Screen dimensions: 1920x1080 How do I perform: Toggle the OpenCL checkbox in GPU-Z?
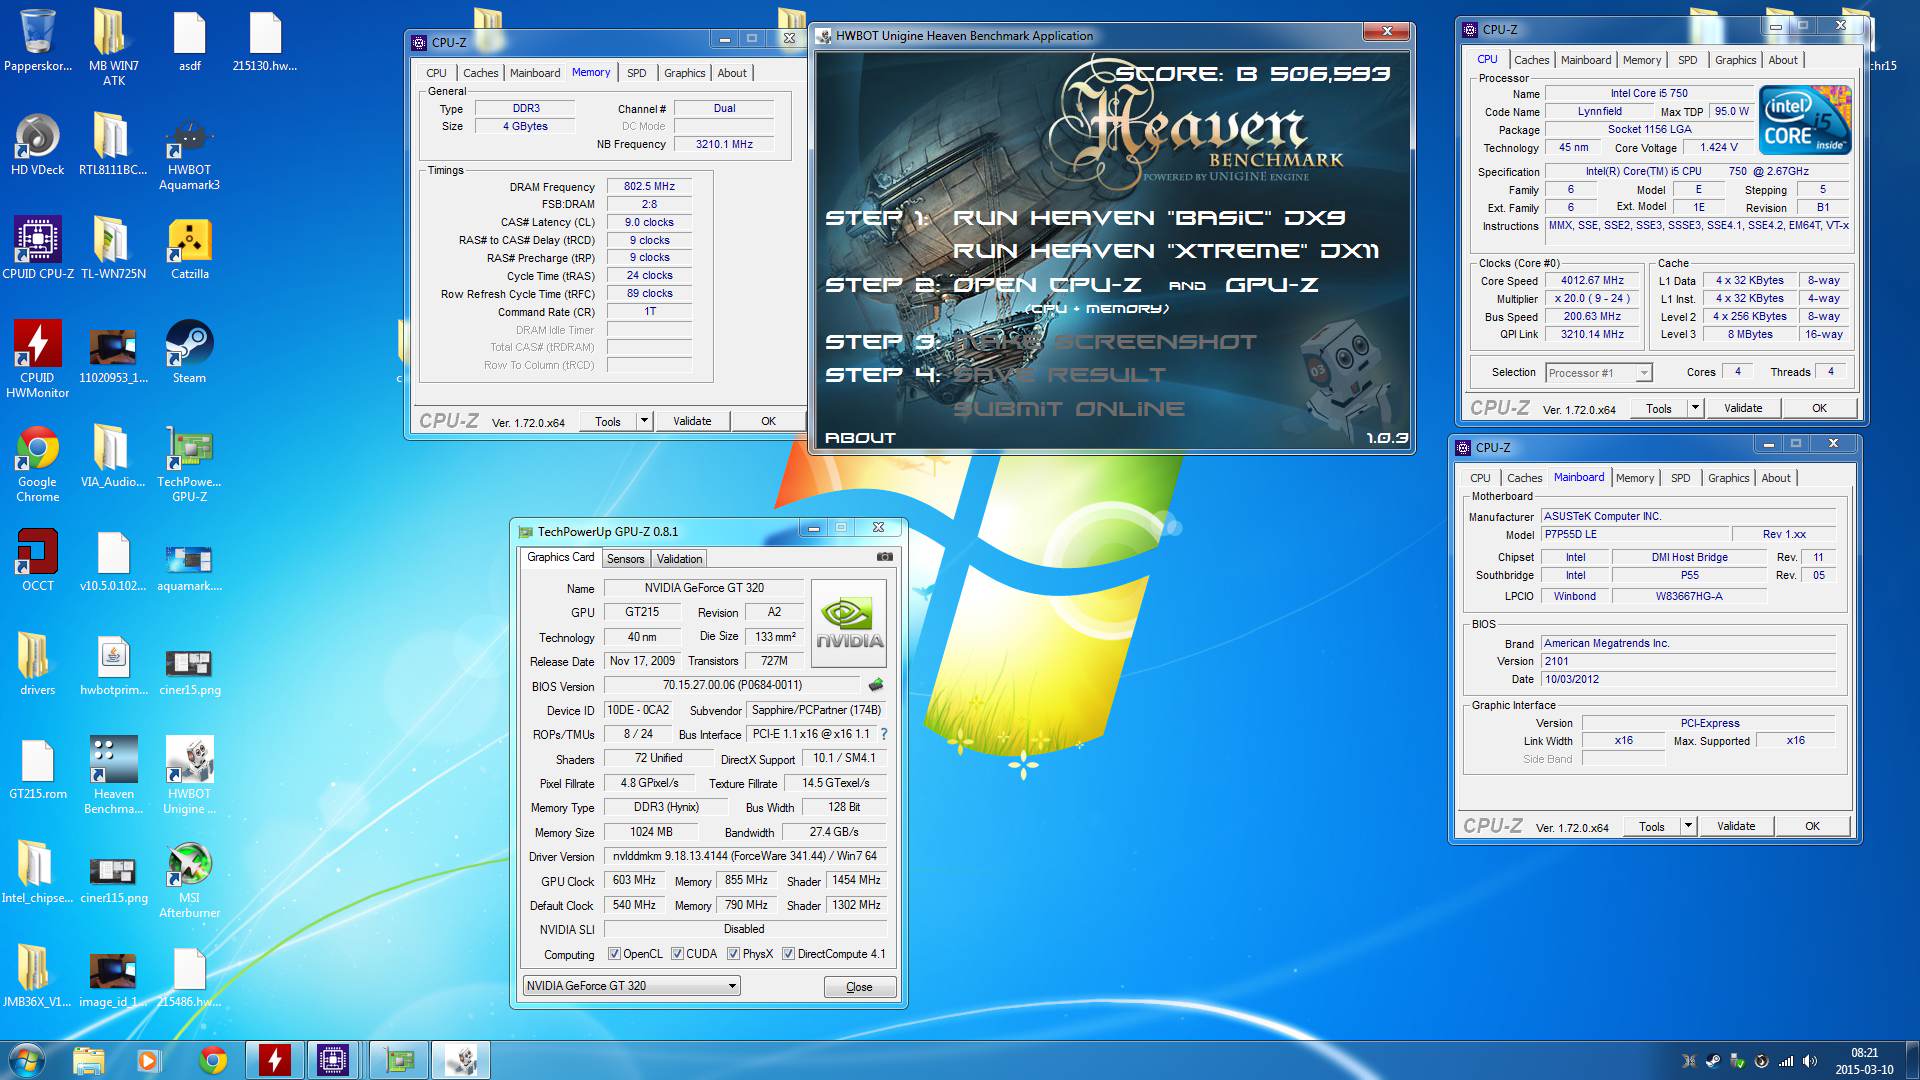click(614, 954)
